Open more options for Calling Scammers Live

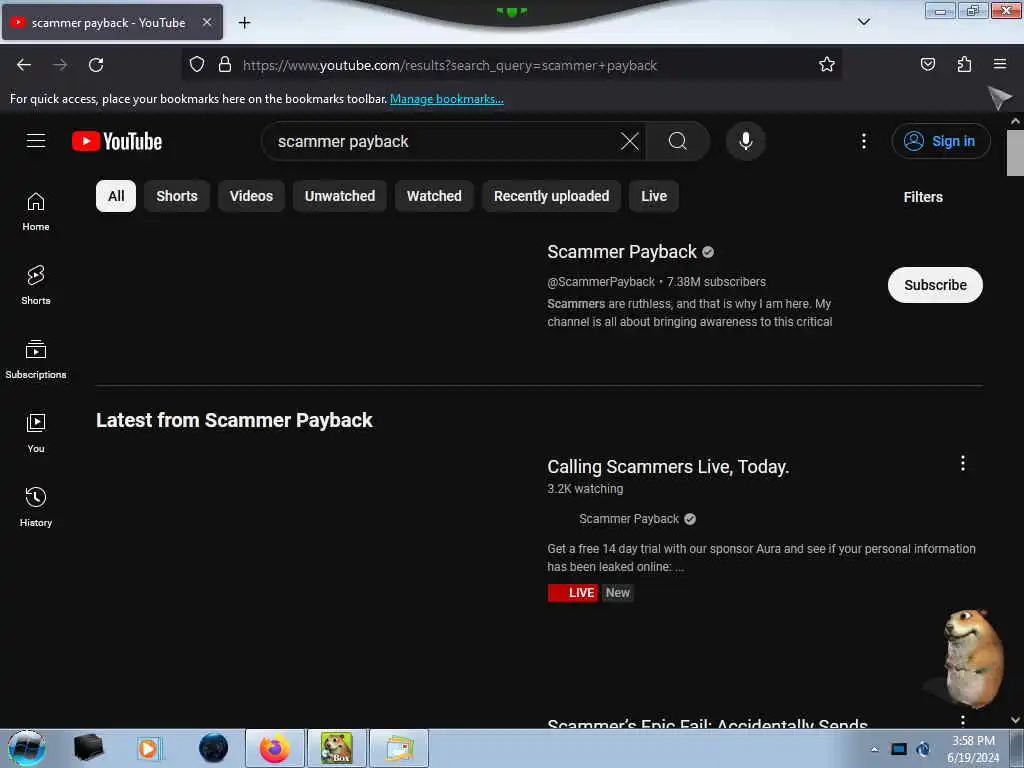coord(963,463)
